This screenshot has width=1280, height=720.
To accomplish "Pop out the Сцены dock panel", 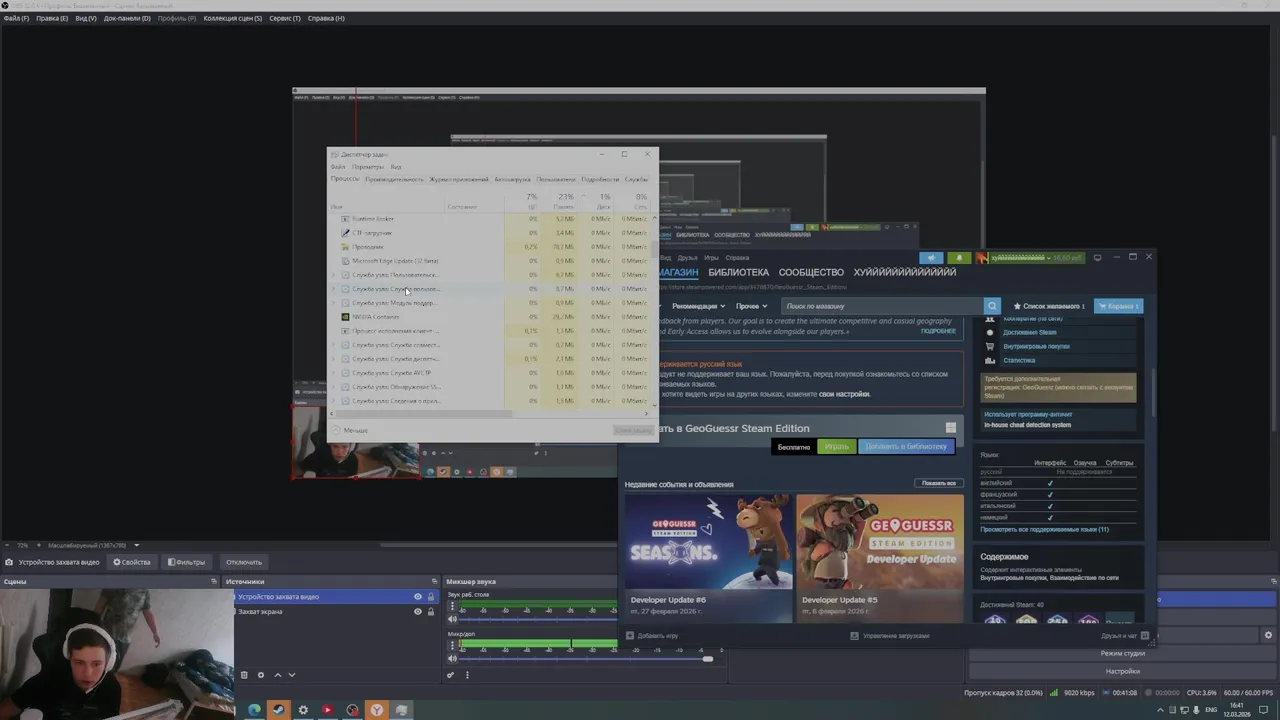I will [213, 581].
